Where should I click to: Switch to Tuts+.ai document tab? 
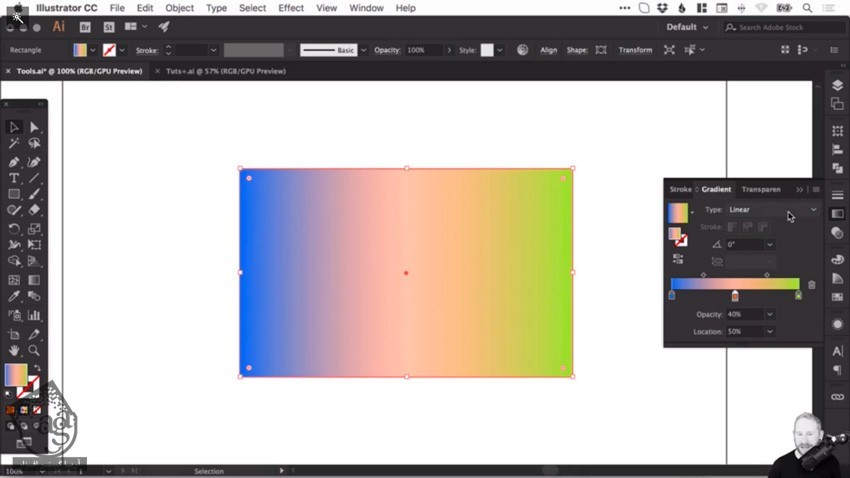[226, 71]
